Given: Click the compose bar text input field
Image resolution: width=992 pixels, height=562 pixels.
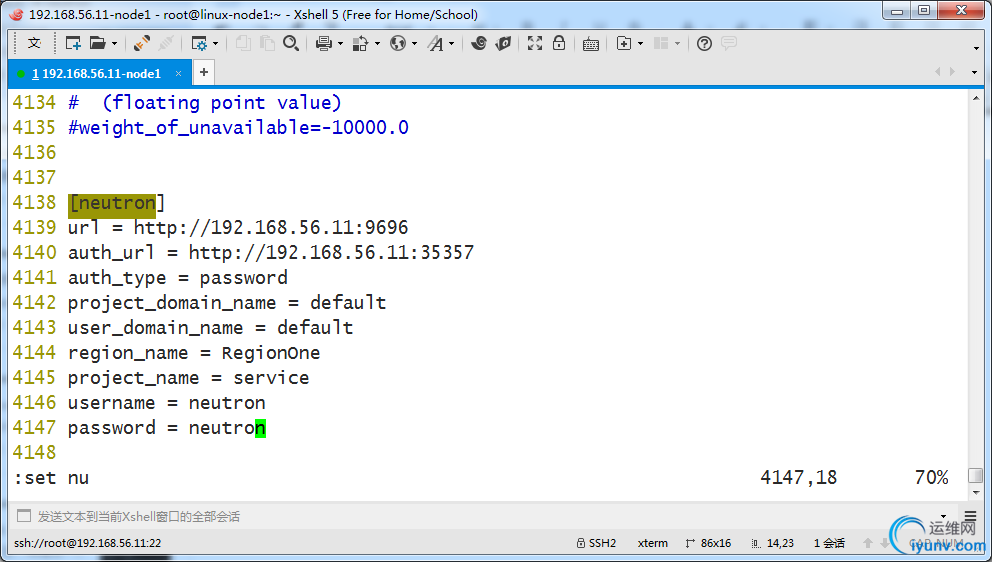Looking at the screenshot, I should coord(484,516).
